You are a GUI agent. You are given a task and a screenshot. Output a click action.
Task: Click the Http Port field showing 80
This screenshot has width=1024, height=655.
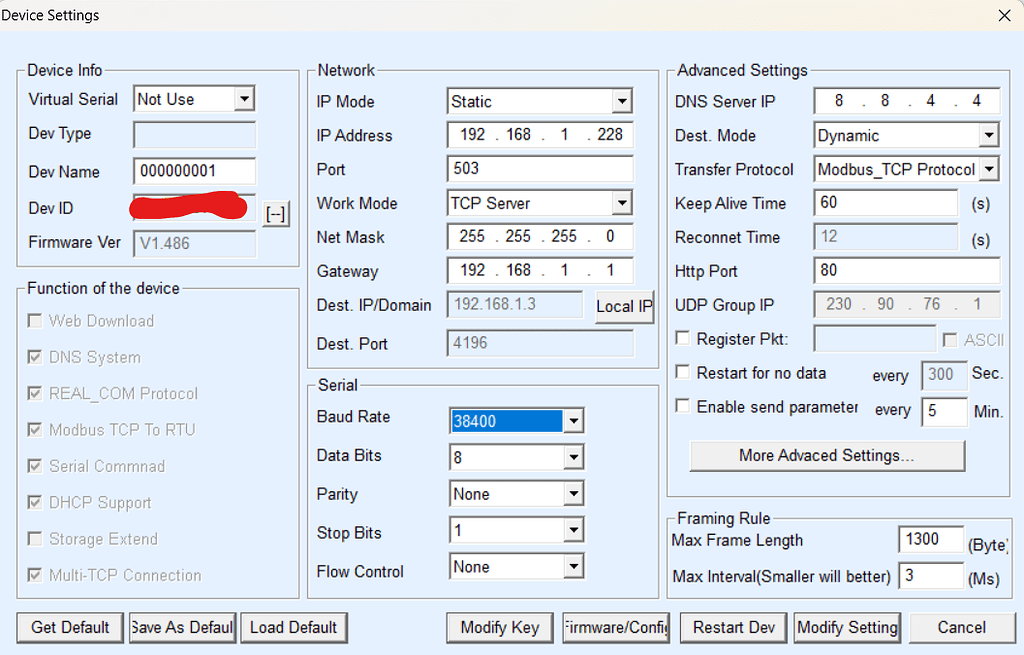pos(906,271)
